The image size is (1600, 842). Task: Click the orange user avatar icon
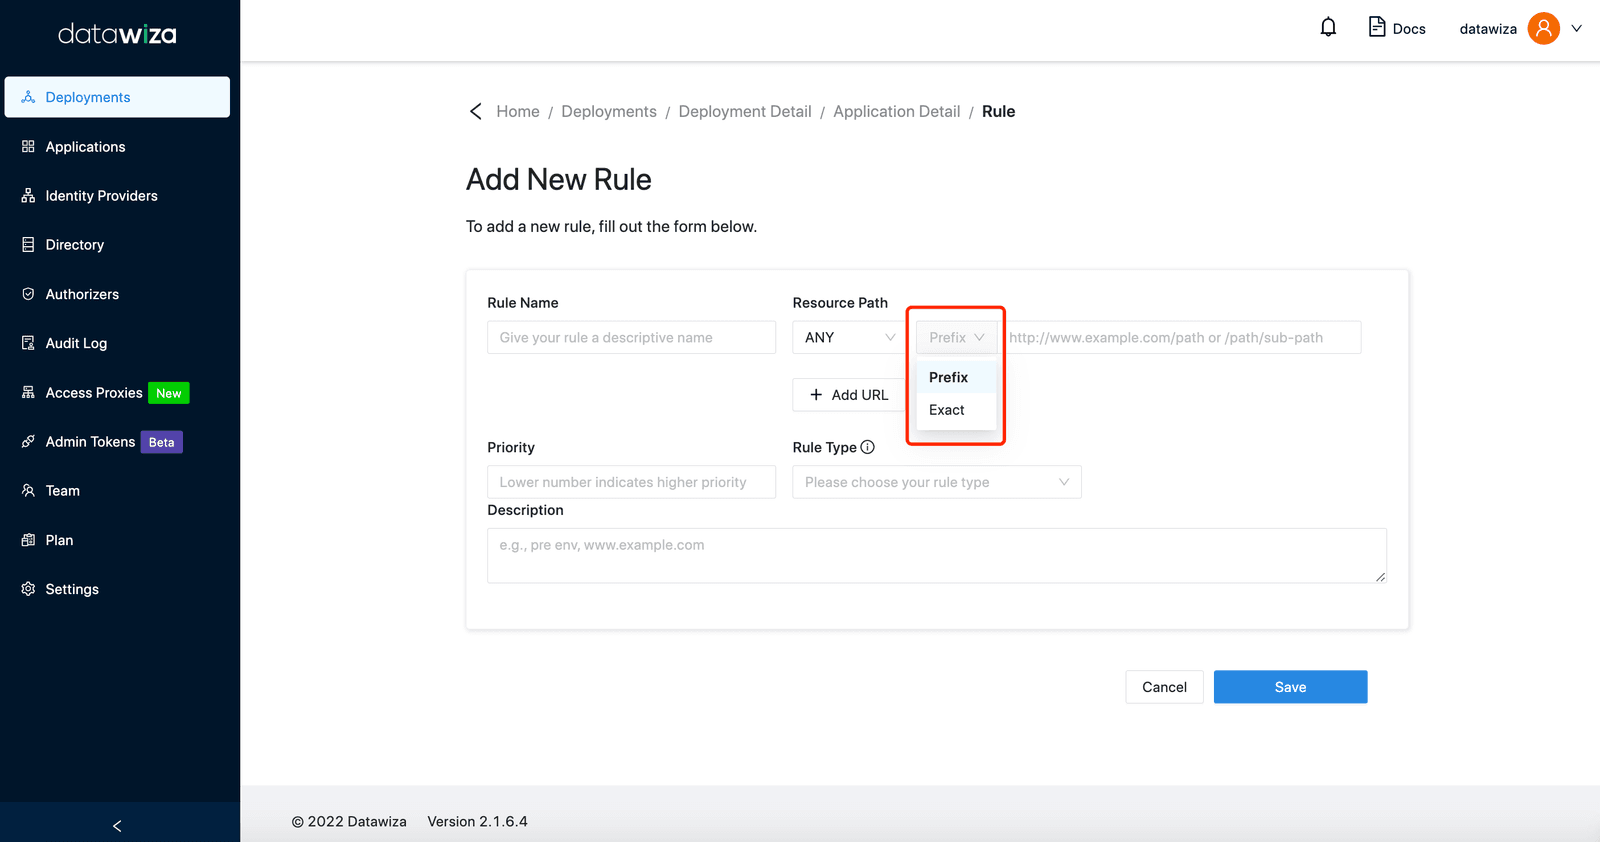(x=1543, y=28)
